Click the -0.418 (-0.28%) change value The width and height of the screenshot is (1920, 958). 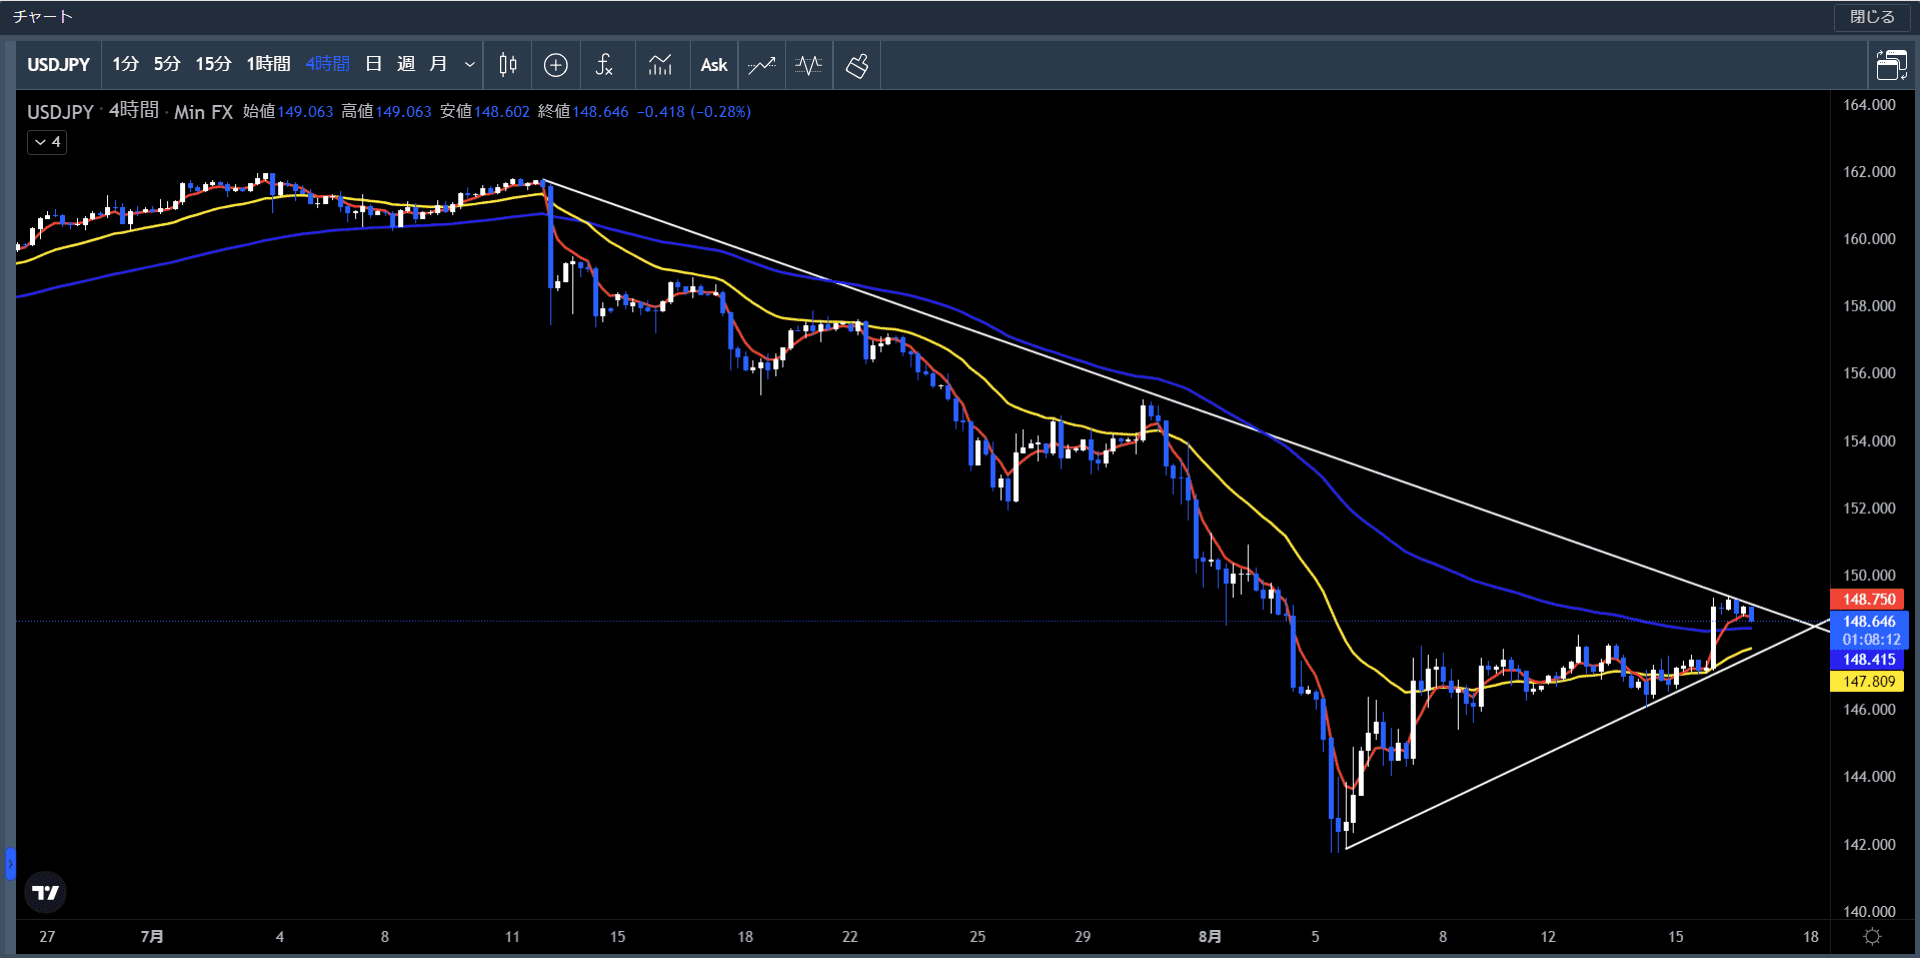tap(694, 112)
